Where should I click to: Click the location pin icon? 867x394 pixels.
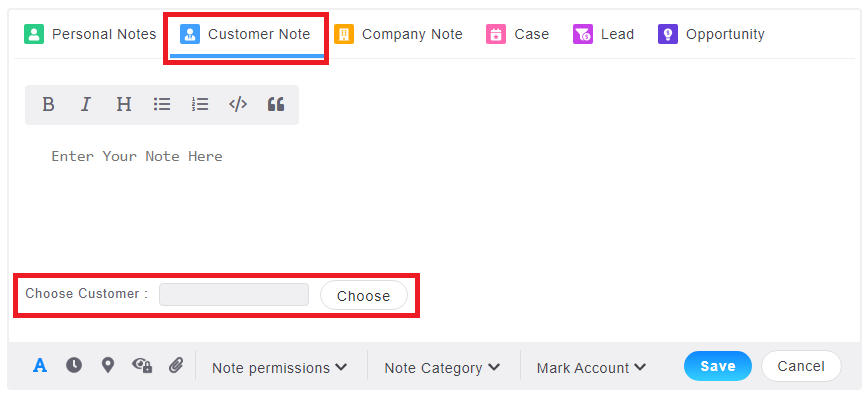tap(108, 365)
